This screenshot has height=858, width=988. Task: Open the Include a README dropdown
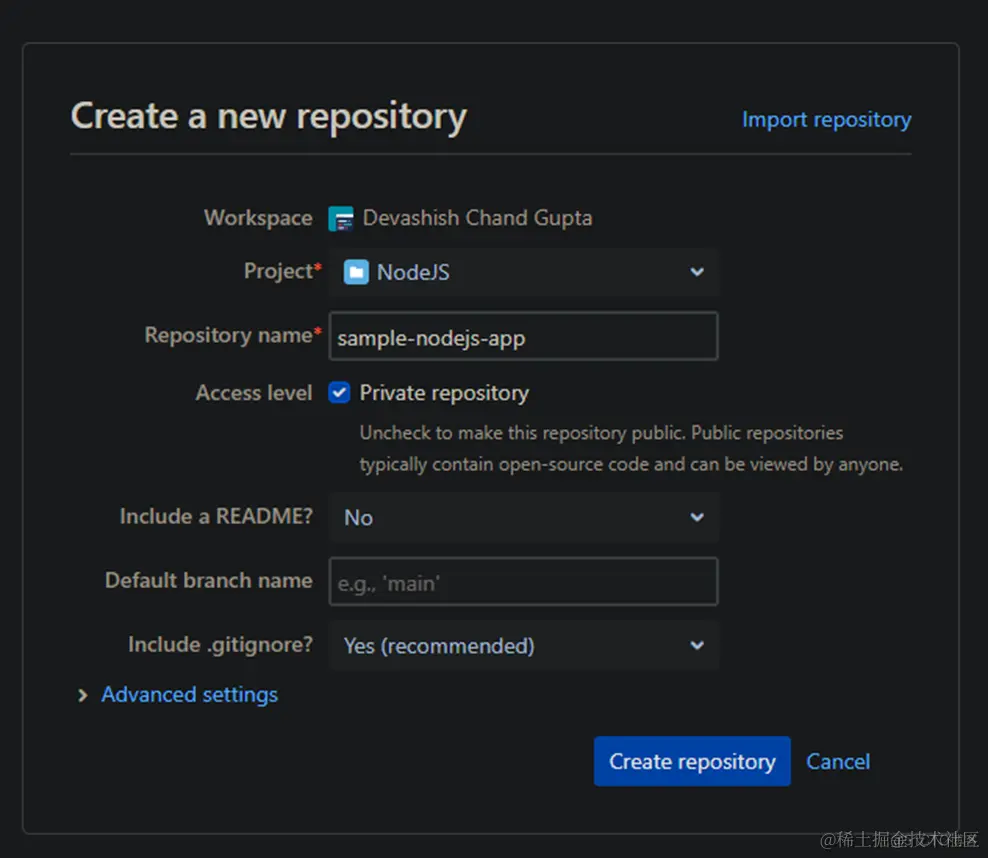(523, 517)
